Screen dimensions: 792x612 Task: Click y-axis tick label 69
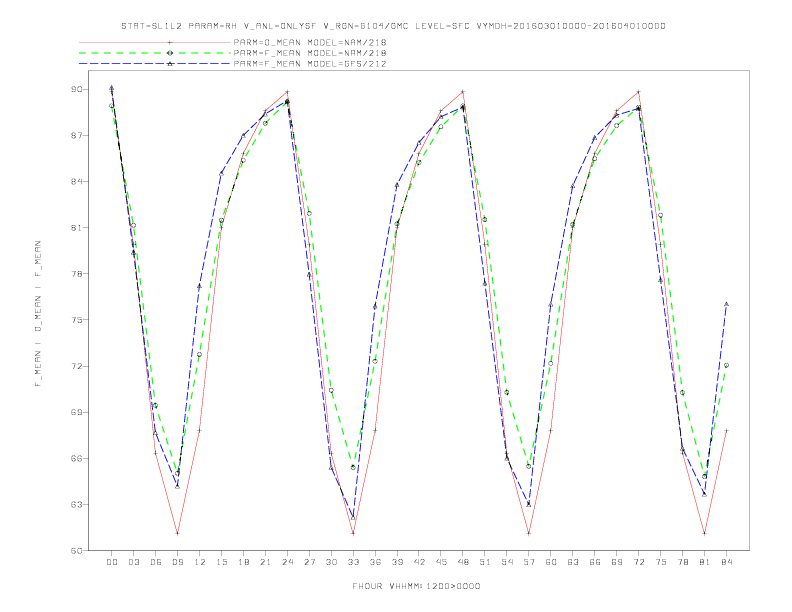pos(77,412)
